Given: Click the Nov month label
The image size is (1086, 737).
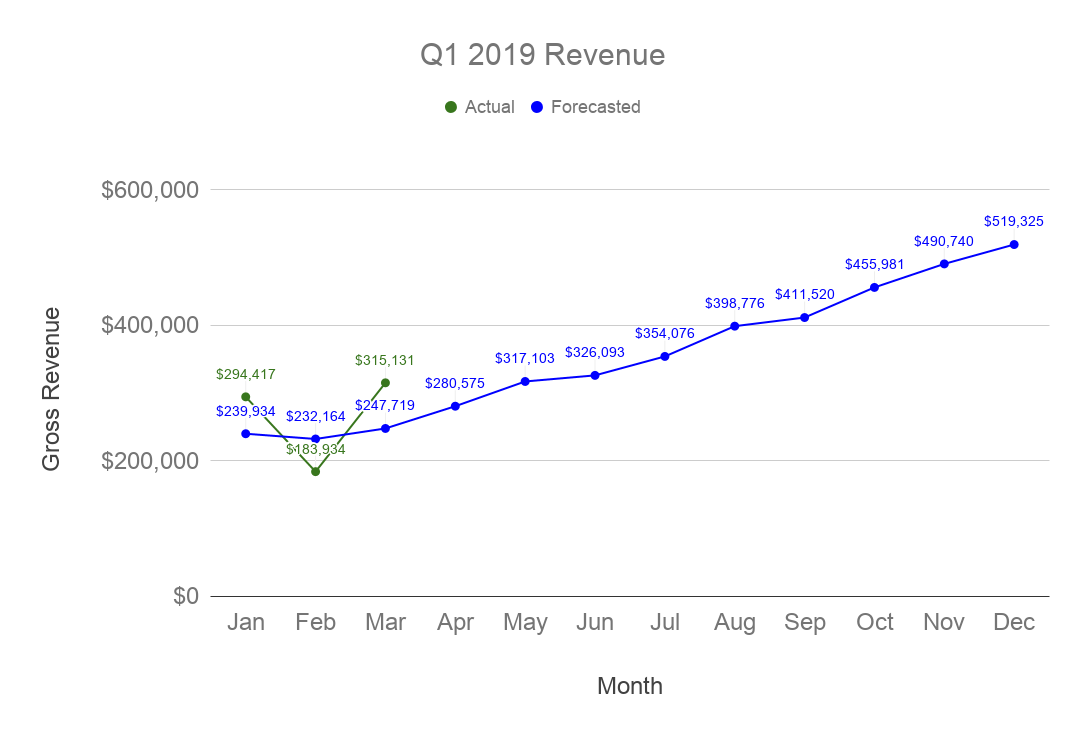Looking at the screenshot, I should tap(944, 622).
